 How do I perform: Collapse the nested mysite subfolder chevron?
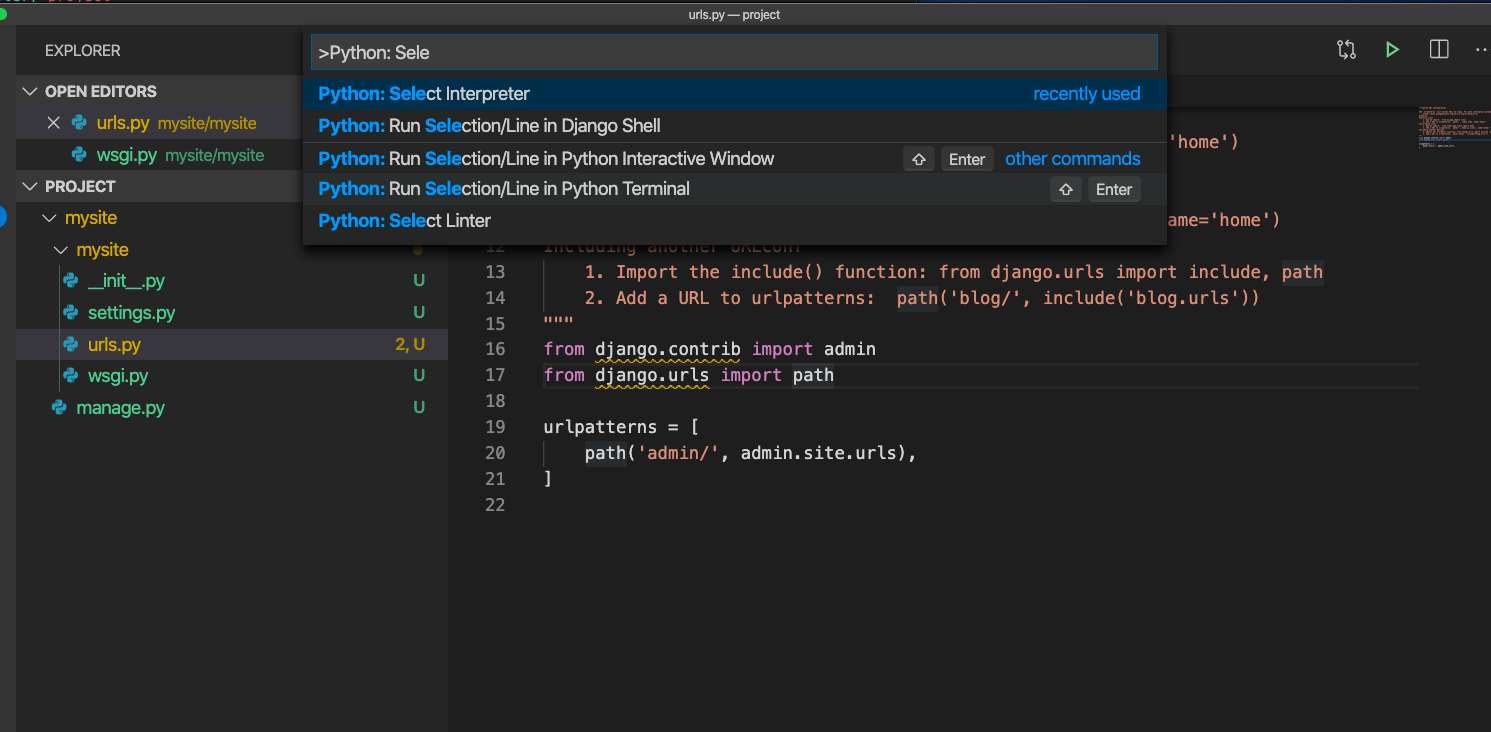(x=60, y=250)
